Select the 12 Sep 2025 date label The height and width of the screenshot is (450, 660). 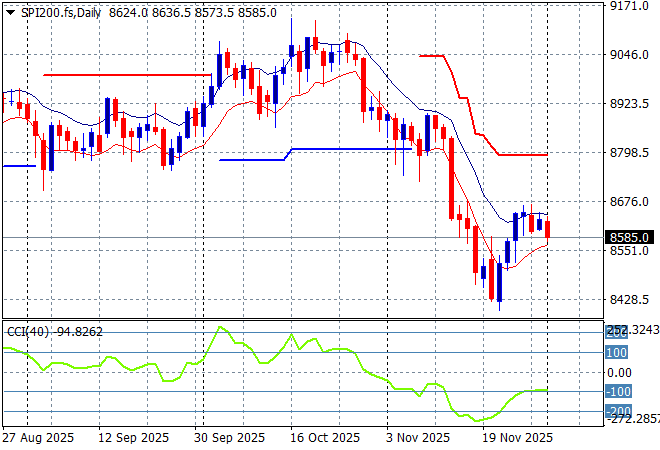[x=133, y=438]
